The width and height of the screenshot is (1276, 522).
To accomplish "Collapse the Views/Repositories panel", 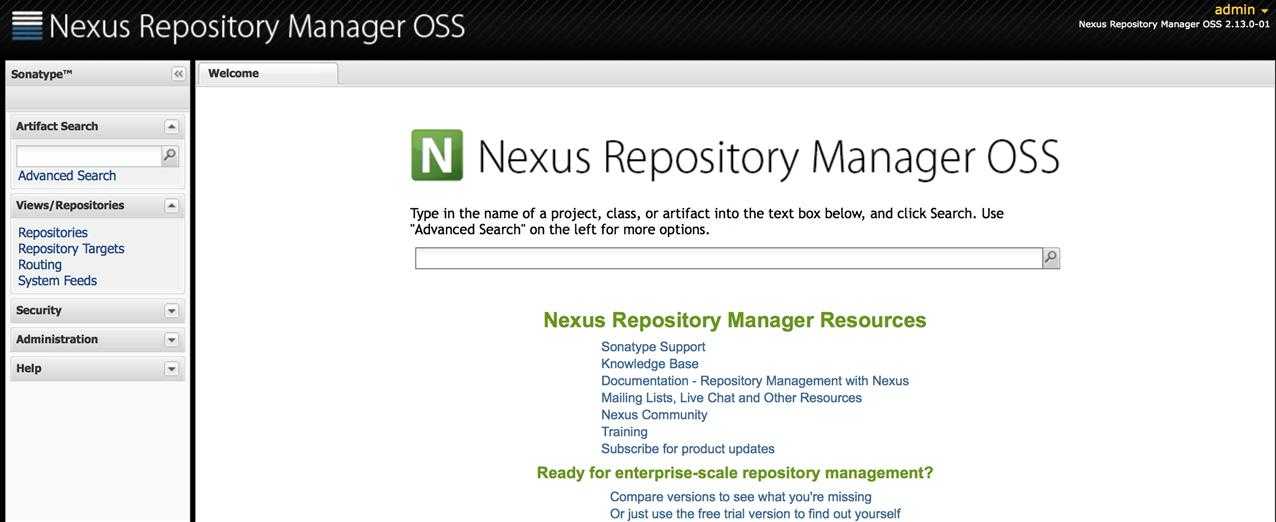I will click(171, 206).
